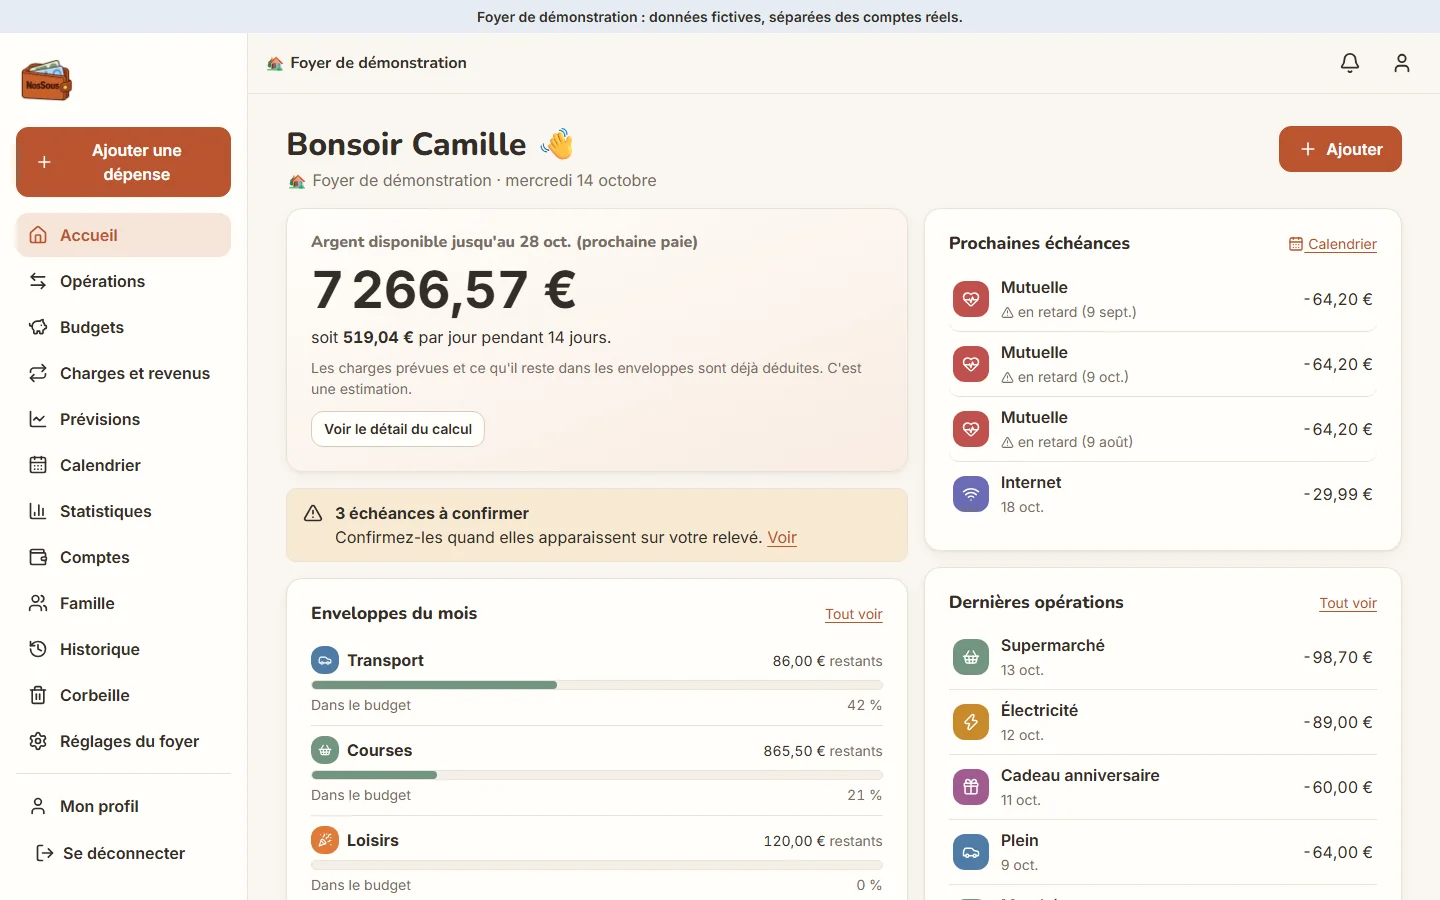
Task: Click the Courses envelope basket icon
Action: point(325,750)
